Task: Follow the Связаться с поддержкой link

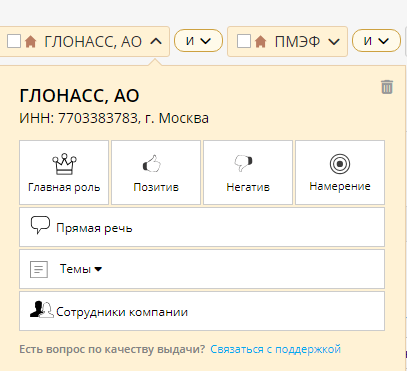Action: [275, 349]
